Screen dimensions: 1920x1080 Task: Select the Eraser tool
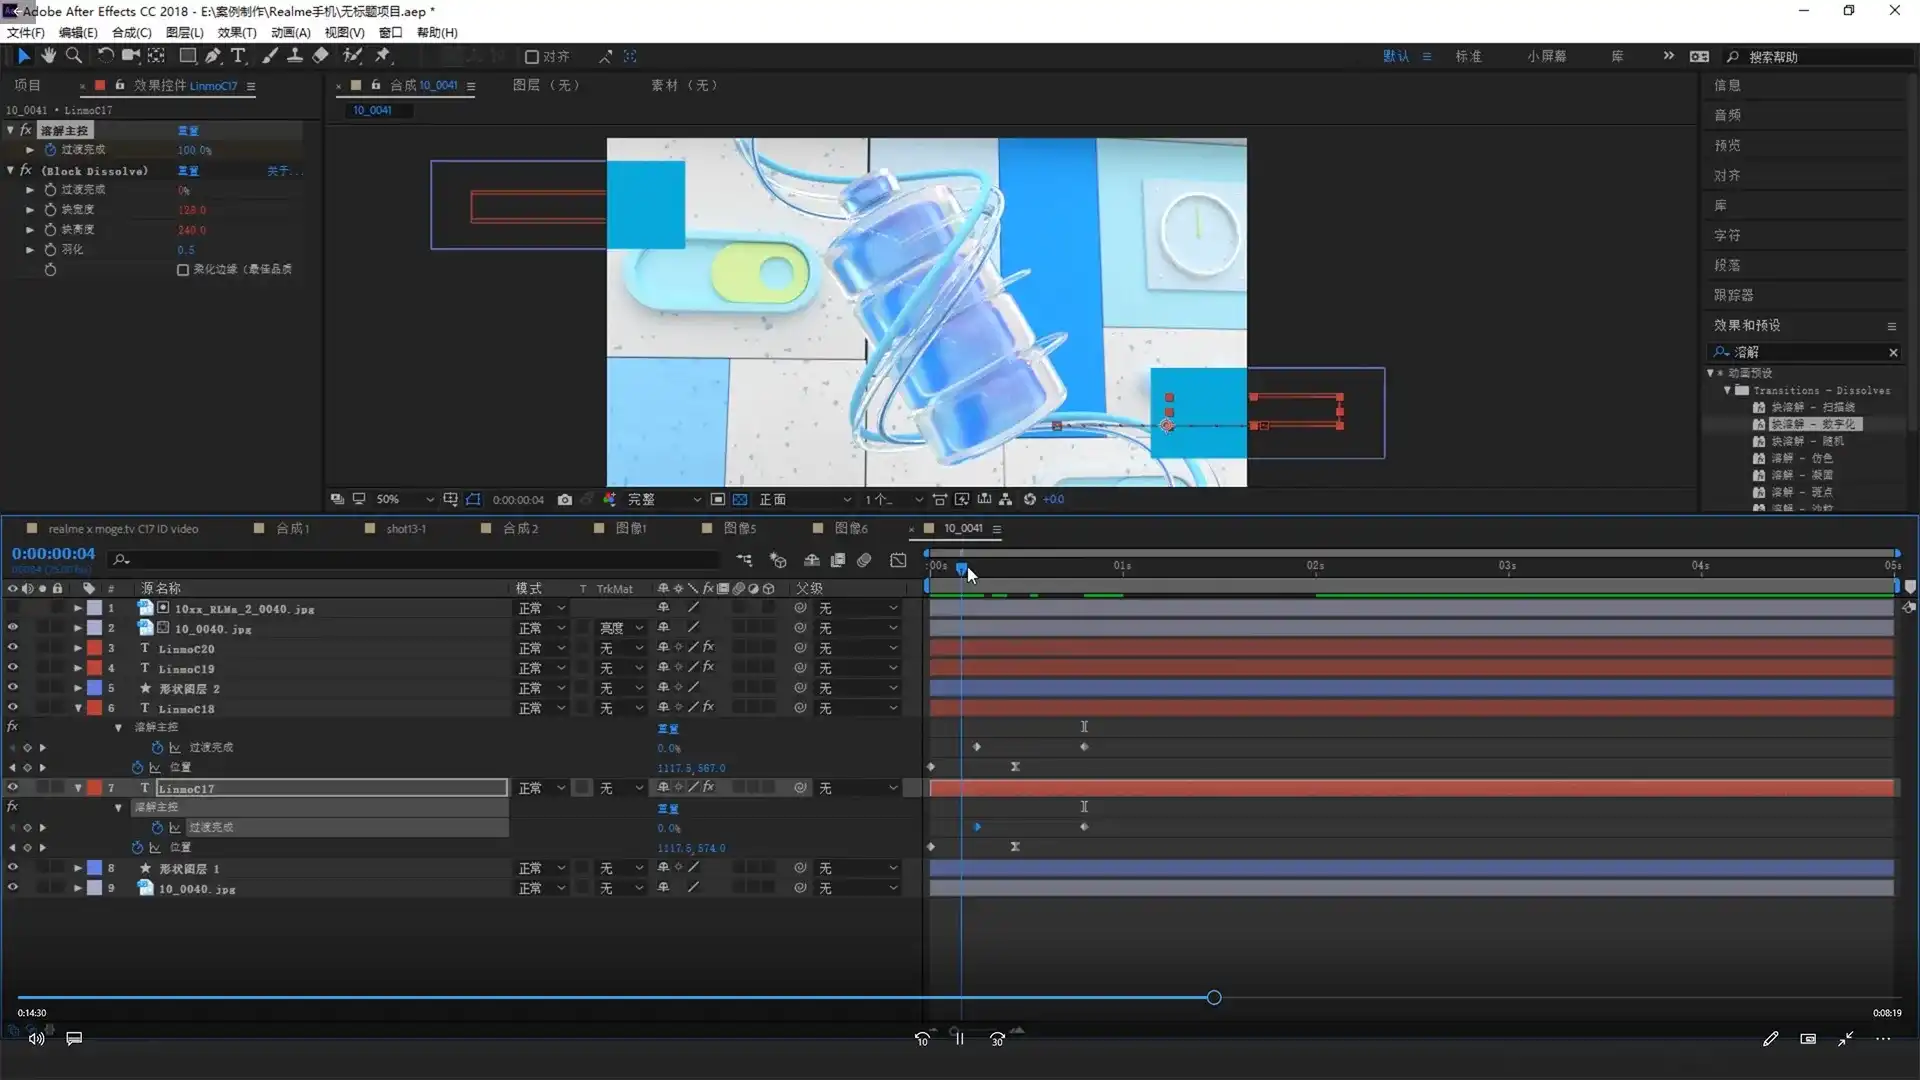320,56
